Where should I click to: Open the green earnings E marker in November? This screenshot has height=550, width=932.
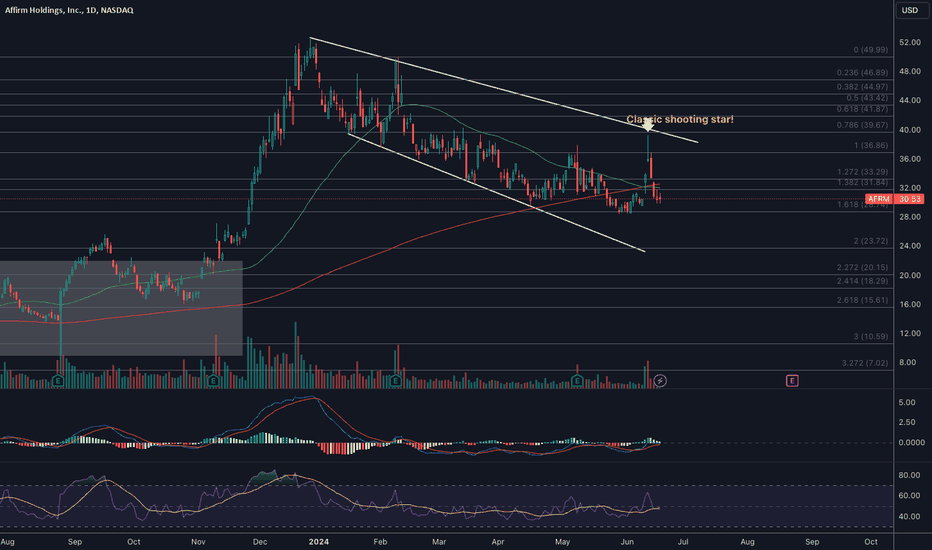click(x=214, y=381)
